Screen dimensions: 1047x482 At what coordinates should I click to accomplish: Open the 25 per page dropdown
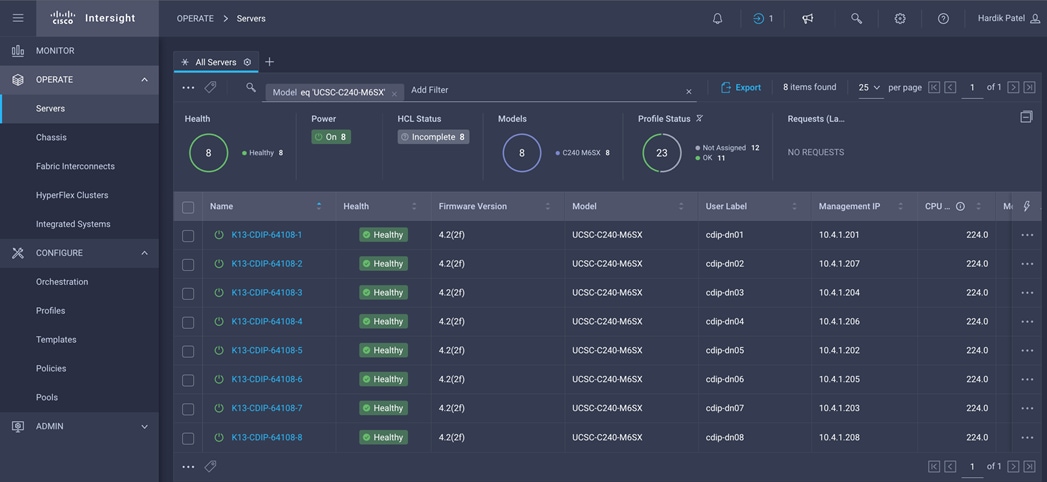tap(870, 87)
